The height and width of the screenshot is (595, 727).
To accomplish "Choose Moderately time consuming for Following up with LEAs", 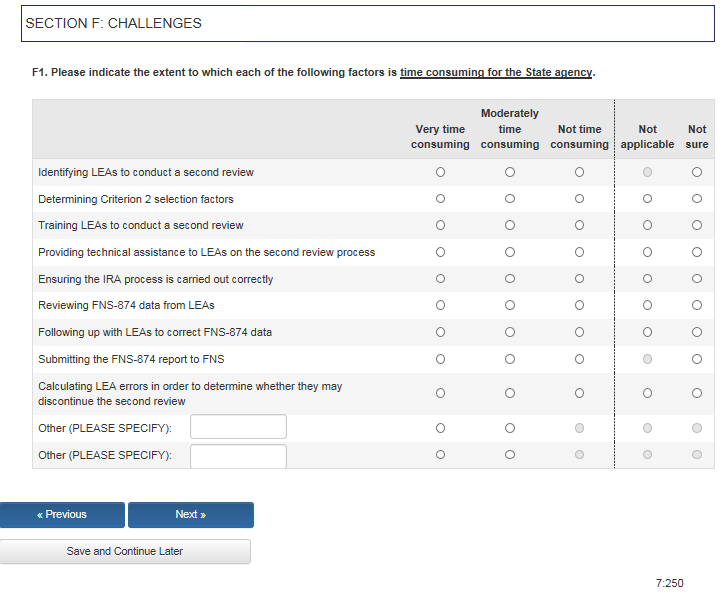I will (x=510, y=332).
